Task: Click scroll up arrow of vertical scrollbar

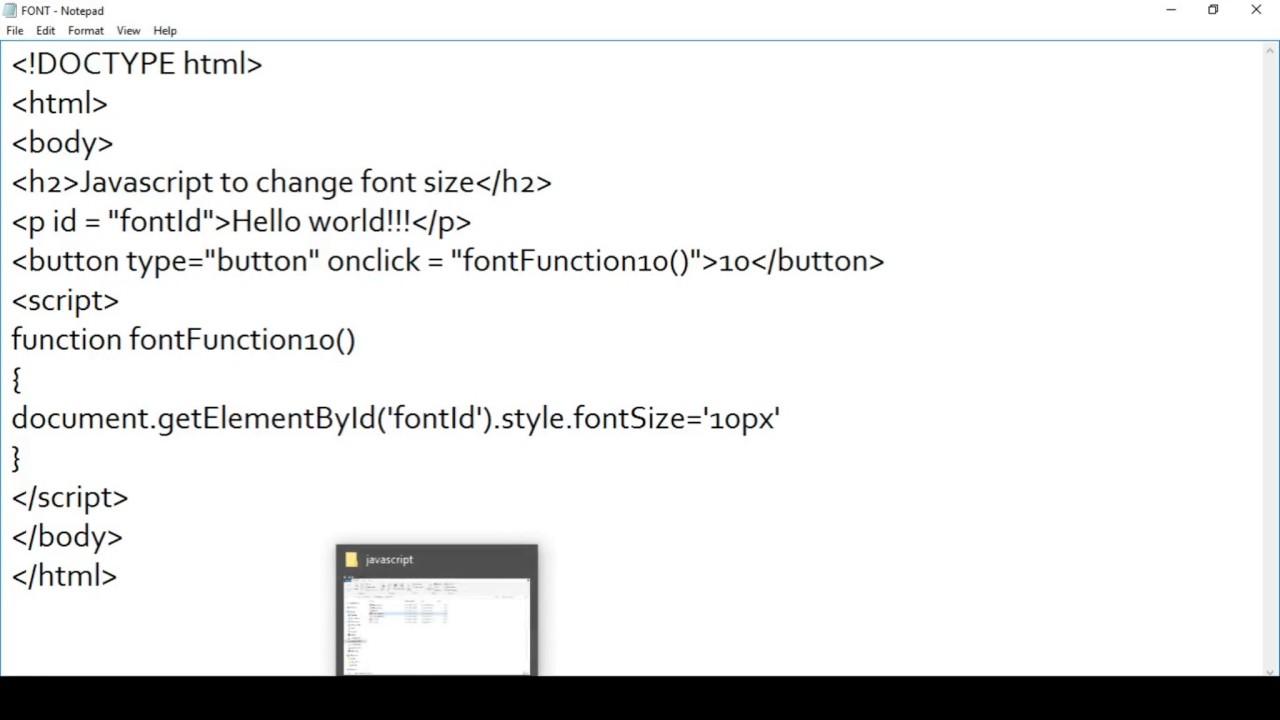Action: [x=1271, y=52]
